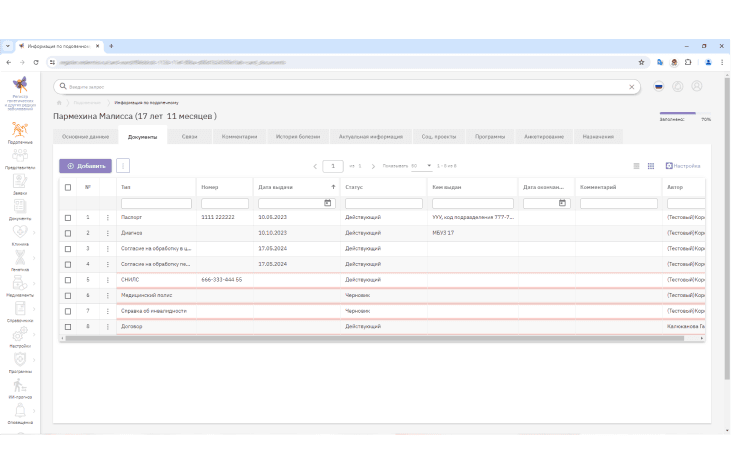Open the calendar picker in Дата окончания filter
This screenshot has width=731, height=473.
pos(562,203)
